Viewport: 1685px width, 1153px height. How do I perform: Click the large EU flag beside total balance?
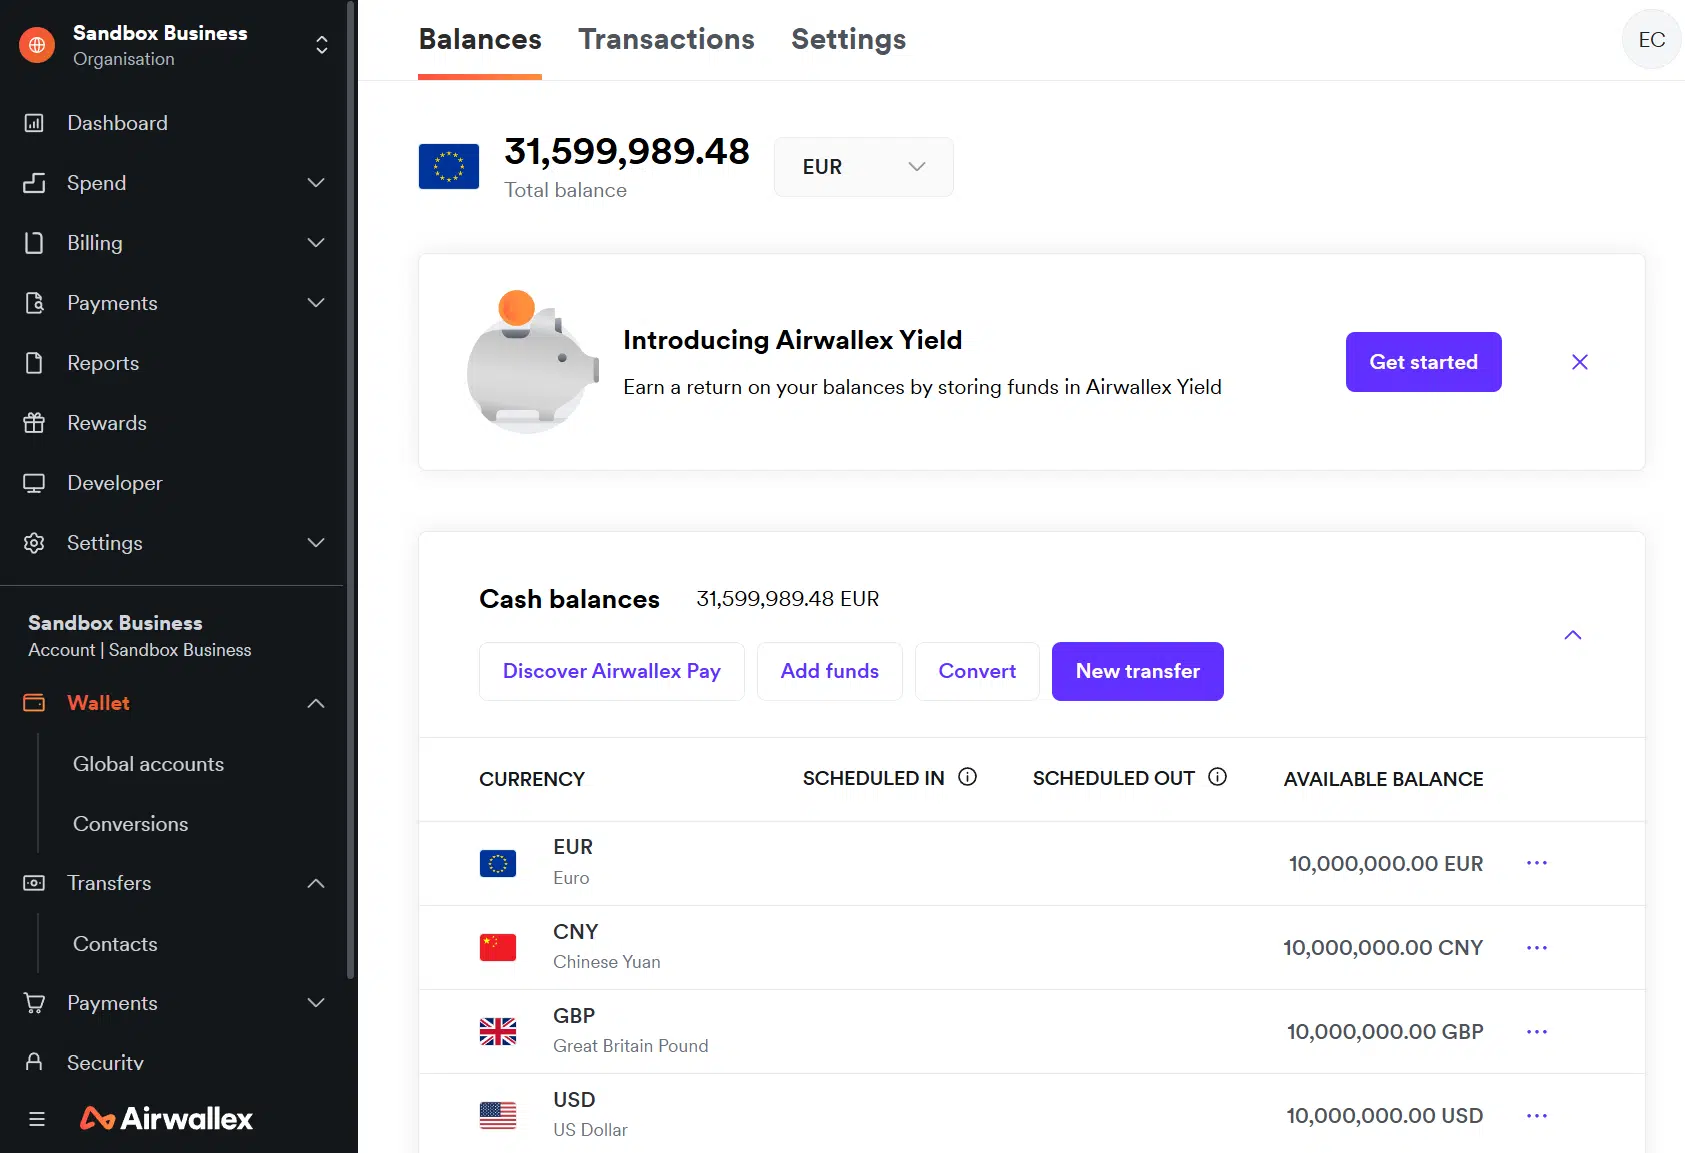(449, 166)
